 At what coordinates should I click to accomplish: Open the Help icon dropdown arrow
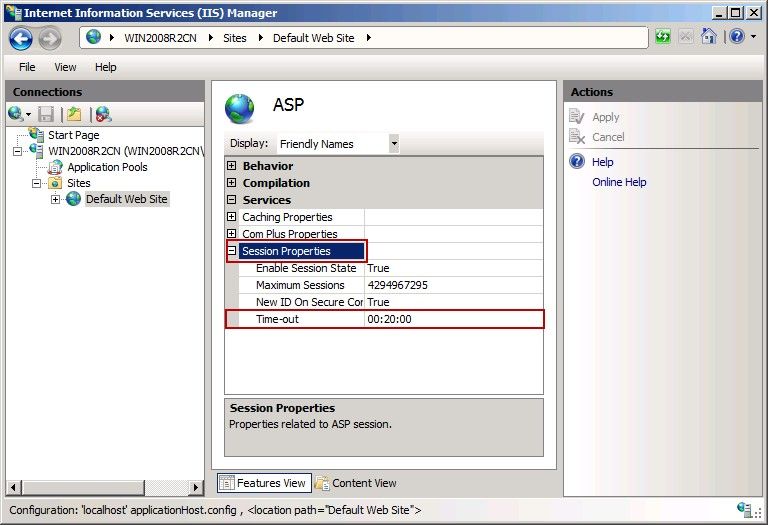pos(753,37)
